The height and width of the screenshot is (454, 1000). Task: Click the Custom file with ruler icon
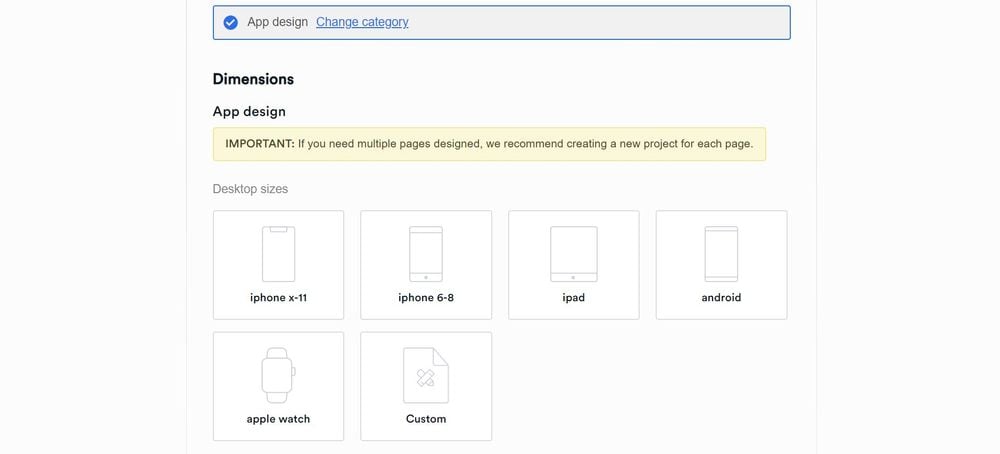point(426,375)
